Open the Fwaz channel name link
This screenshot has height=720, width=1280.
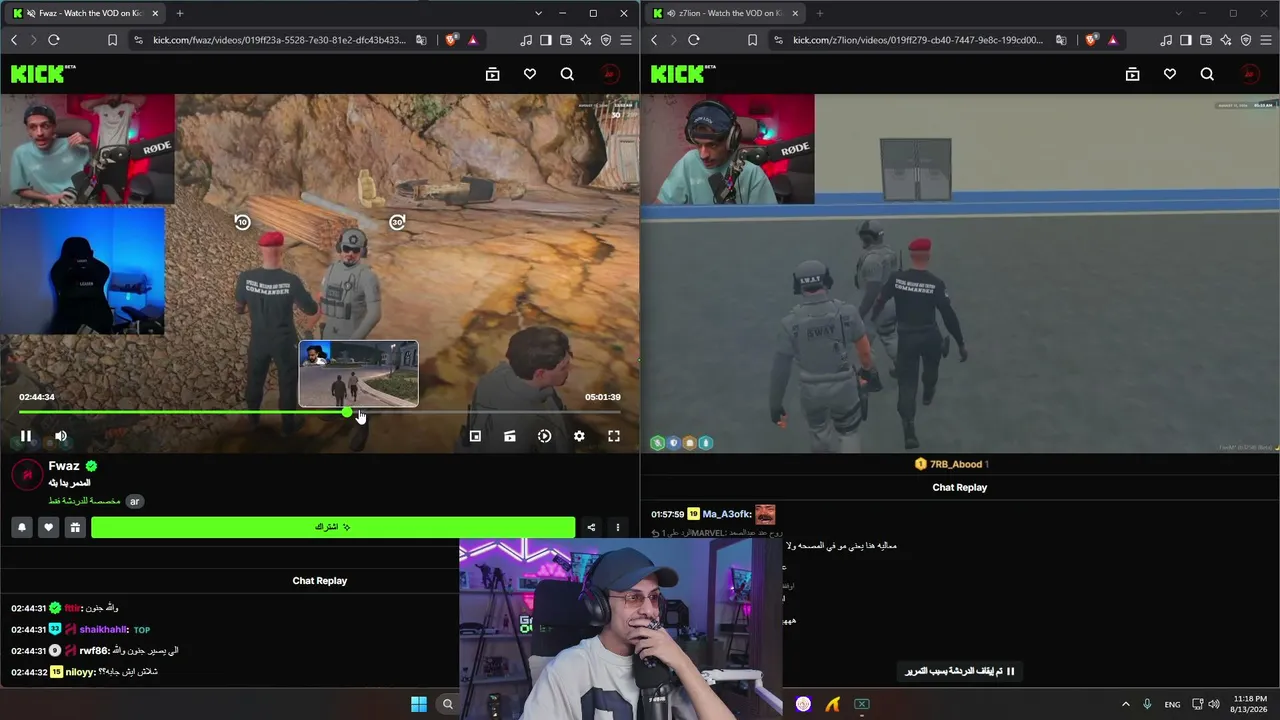coord(64,466)
